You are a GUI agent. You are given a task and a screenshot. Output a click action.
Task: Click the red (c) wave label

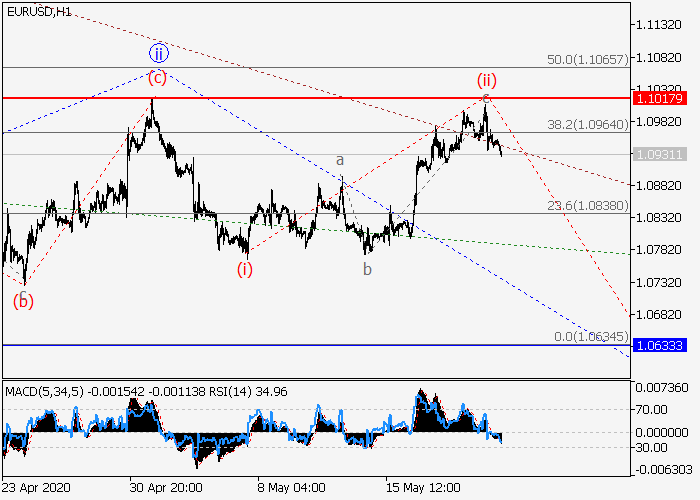point(158,76)
